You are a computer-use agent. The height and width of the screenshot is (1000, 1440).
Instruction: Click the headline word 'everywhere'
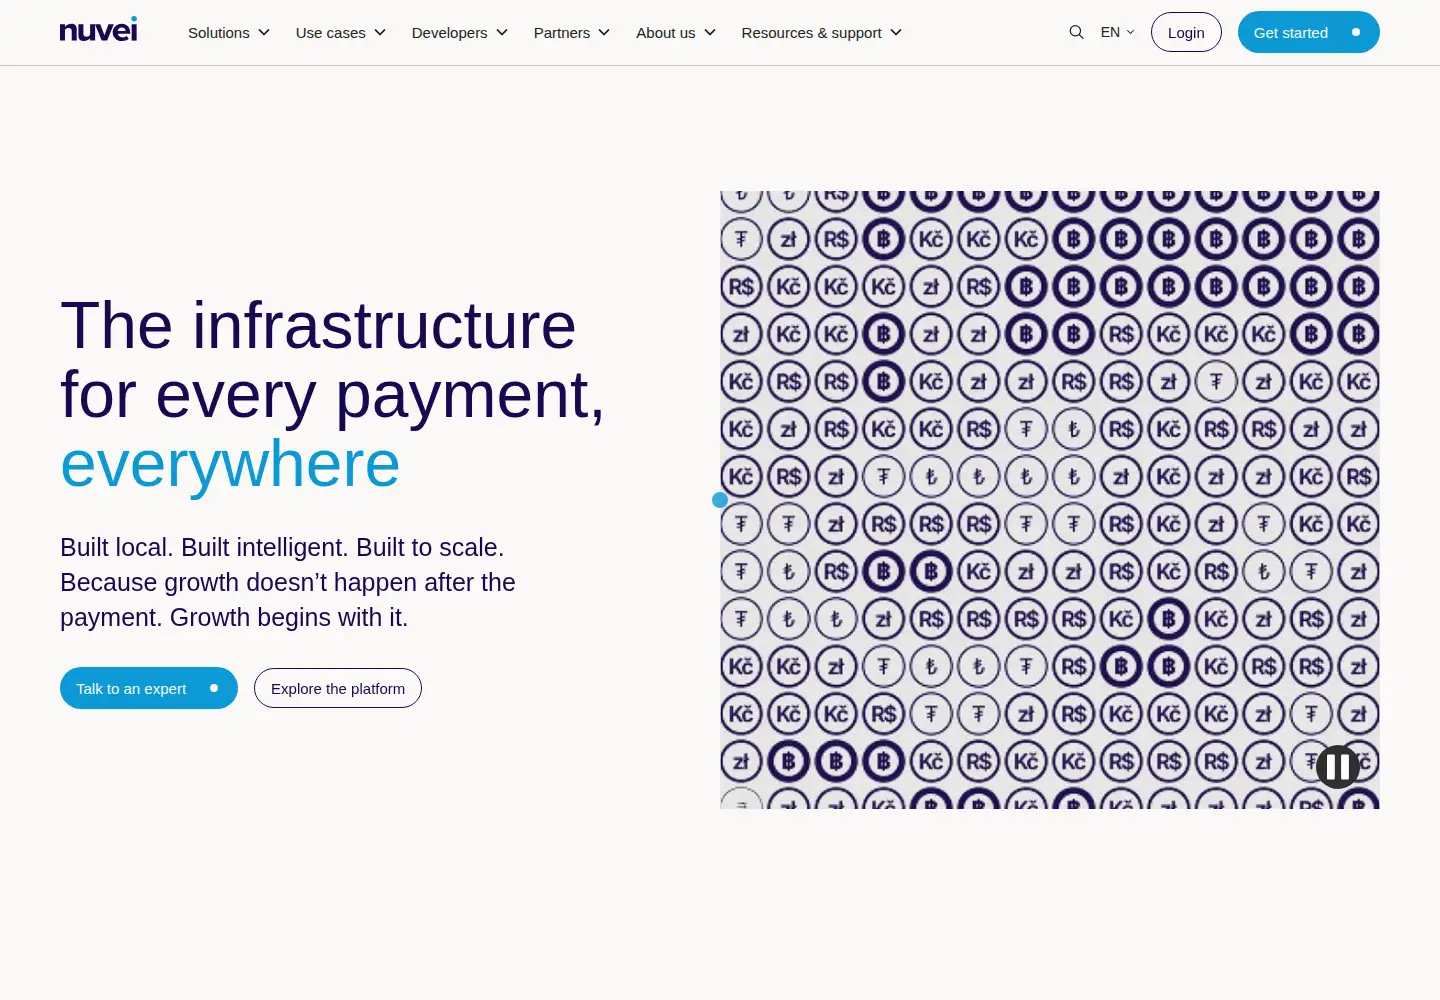click(x=230, y=464)
